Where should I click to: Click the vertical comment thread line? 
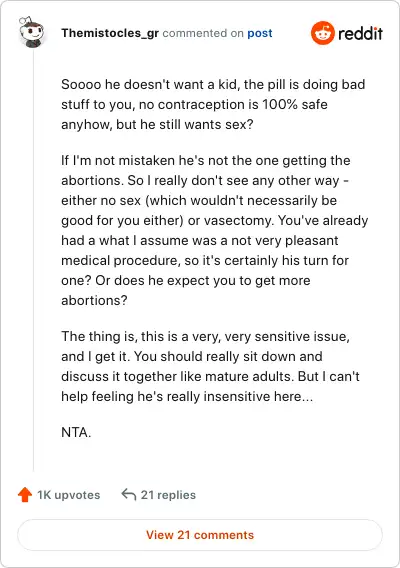coord(33,259)
